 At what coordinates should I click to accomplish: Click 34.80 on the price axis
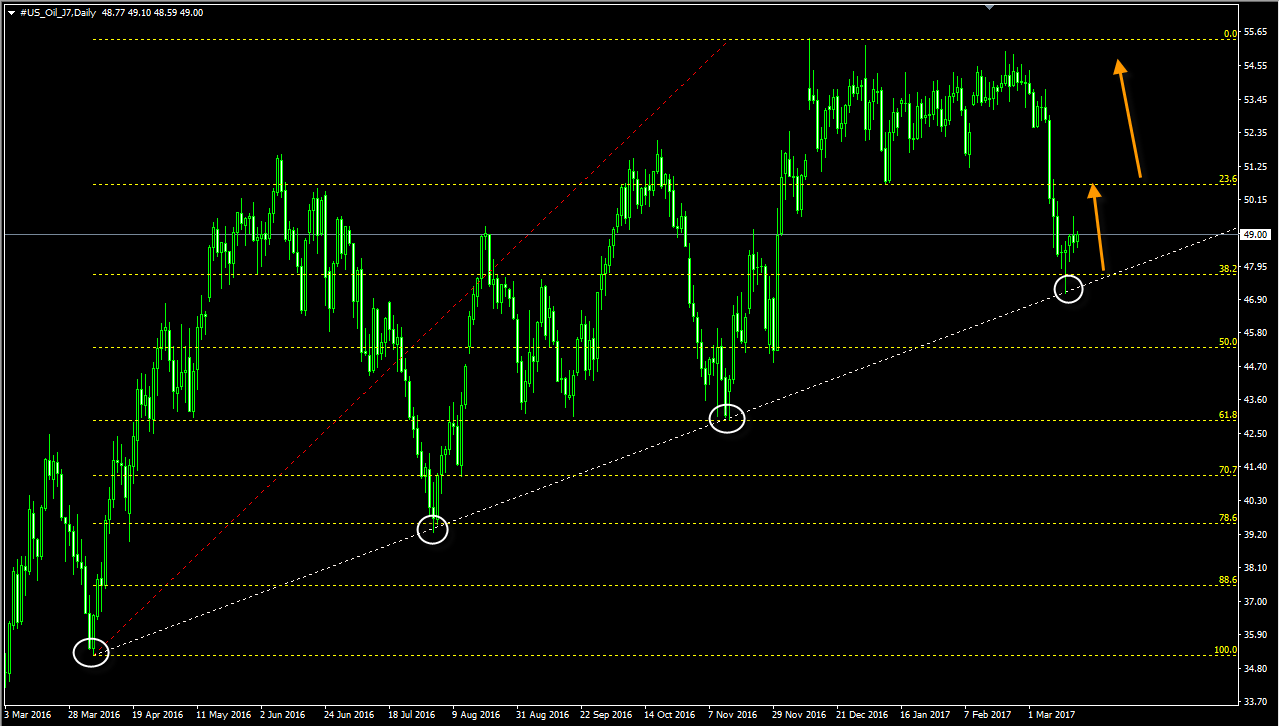(x=1255, y=668)
